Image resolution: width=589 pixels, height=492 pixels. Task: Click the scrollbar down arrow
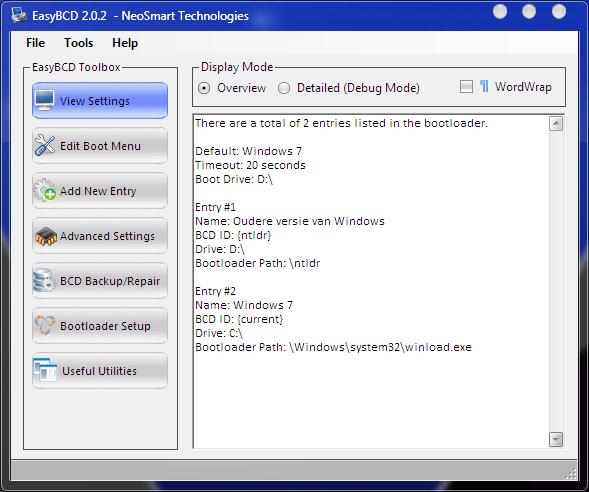click(x=556, y=439)
